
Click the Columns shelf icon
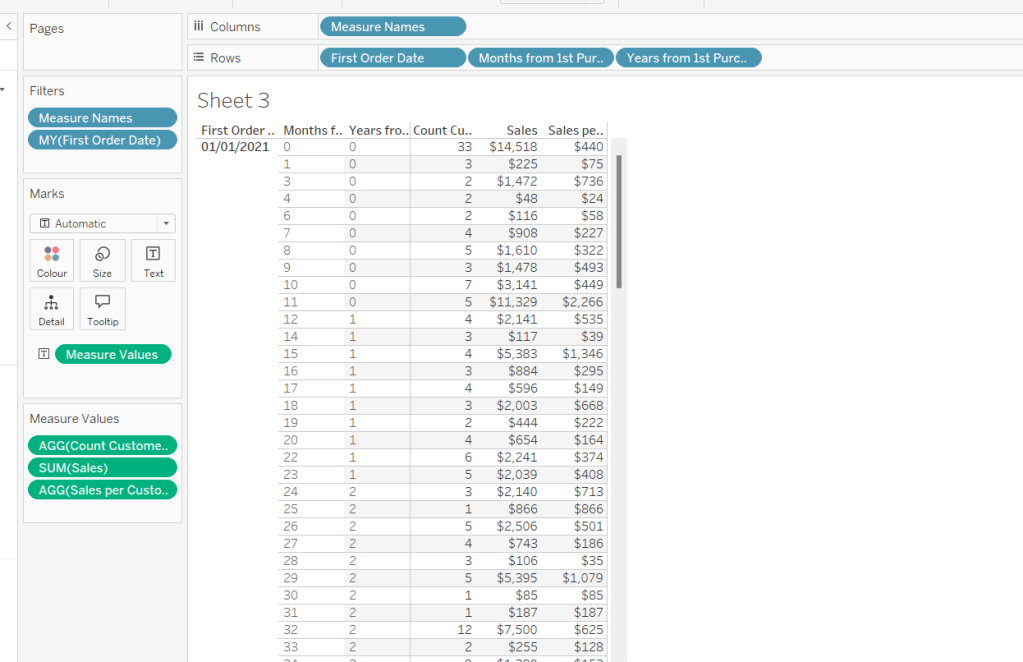tap(199, 27)
